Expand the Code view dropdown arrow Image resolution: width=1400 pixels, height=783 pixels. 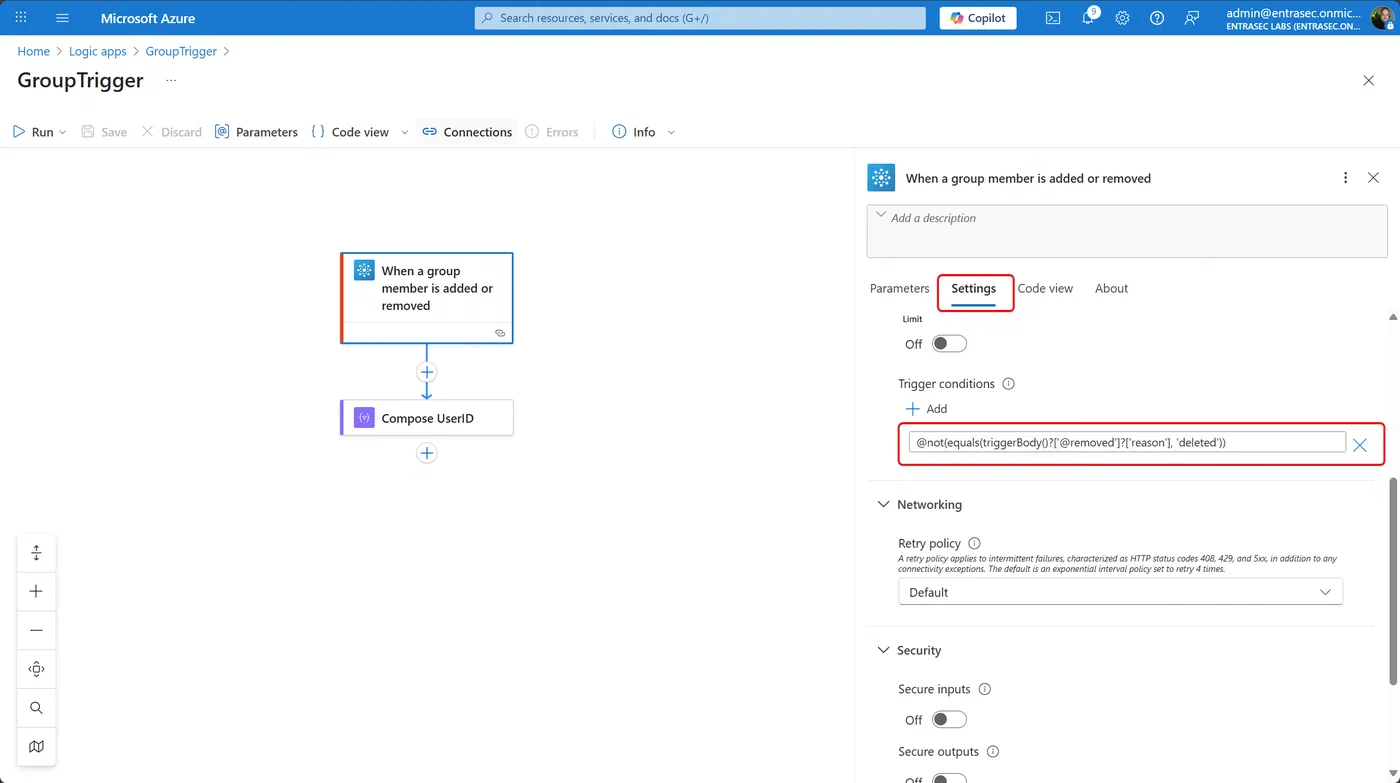tap(404, 132)
